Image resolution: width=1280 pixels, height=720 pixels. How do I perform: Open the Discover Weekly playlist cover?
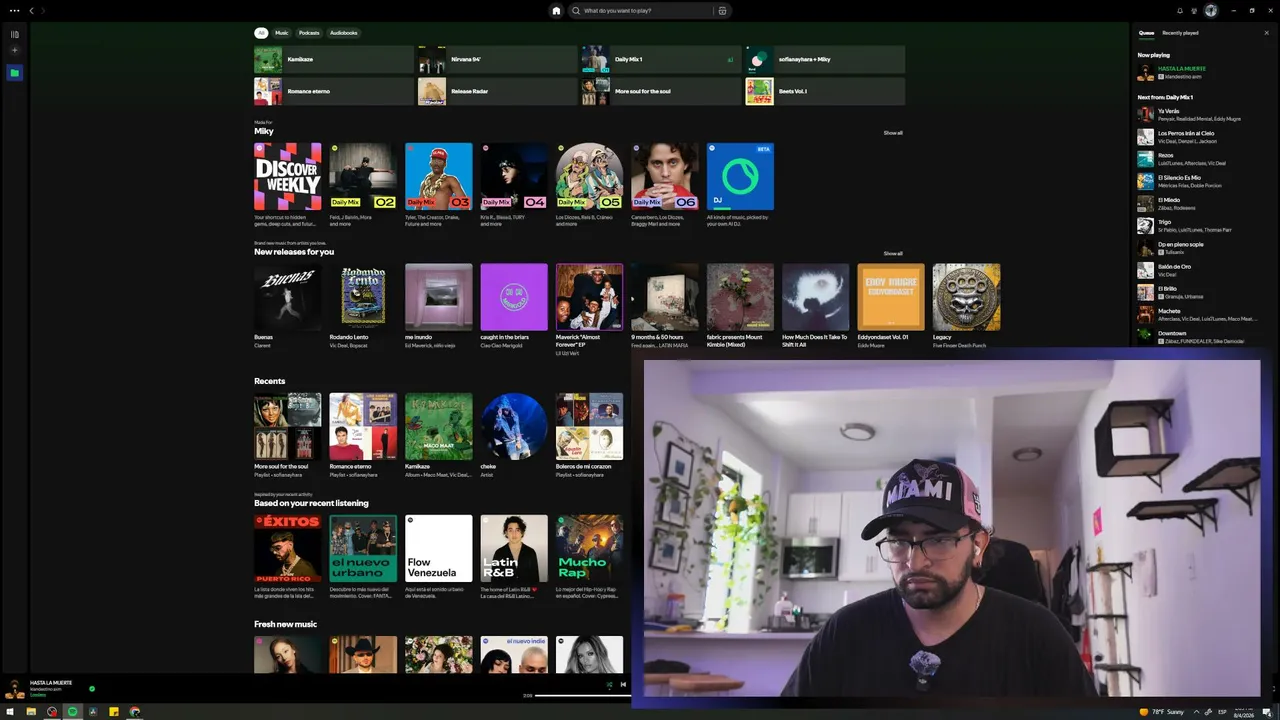coord(288,176)
